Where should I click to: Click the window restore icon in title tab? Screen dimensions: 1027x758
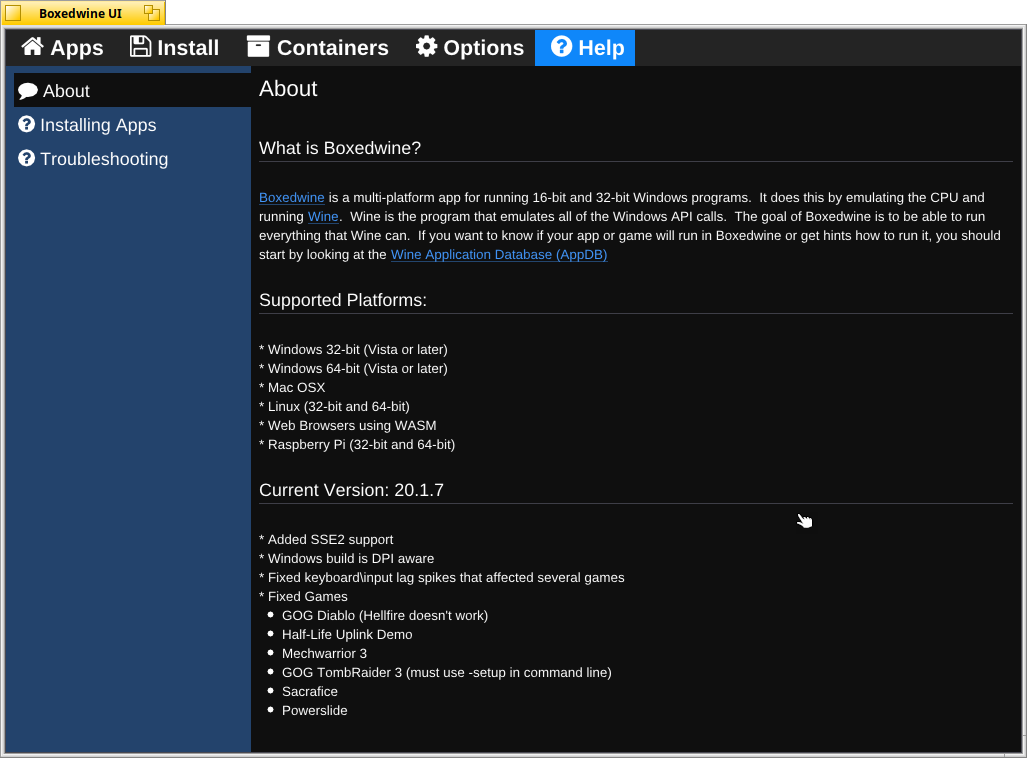[152, 12]
